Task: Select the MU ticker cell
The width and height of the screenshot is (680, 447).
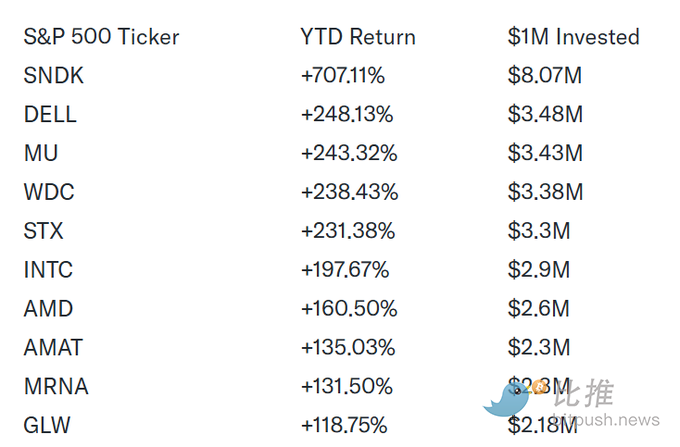Action: [41, 153]
